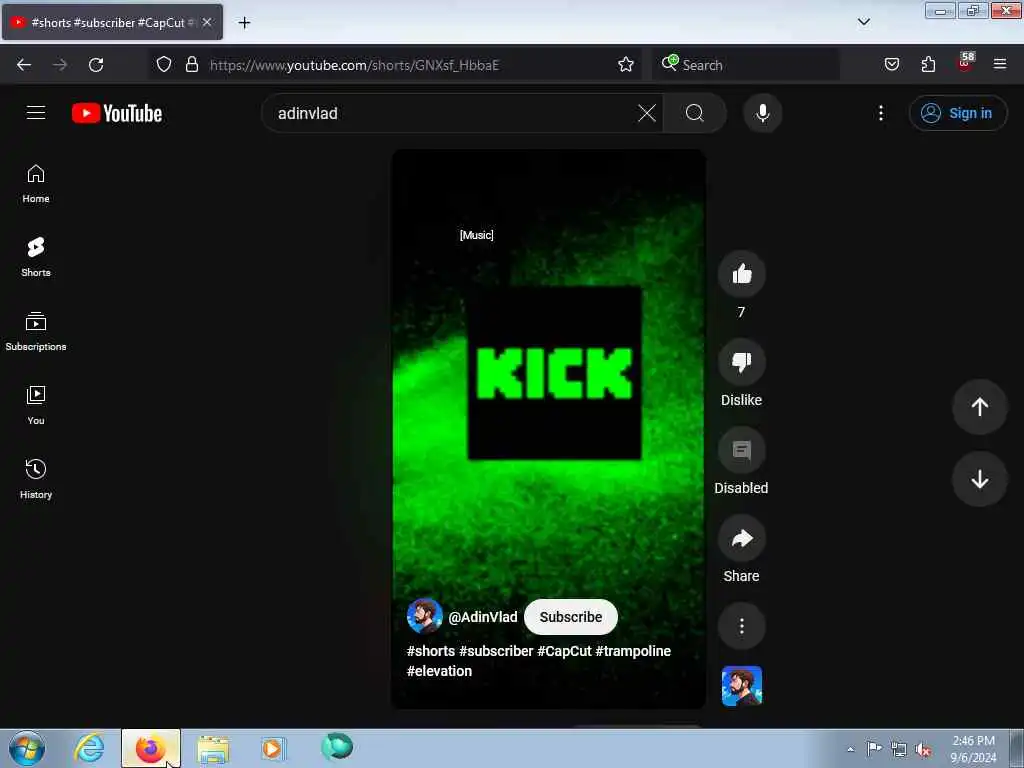
Task: Open the YouTube guide hamburger menu
Action: pos(36,113)
